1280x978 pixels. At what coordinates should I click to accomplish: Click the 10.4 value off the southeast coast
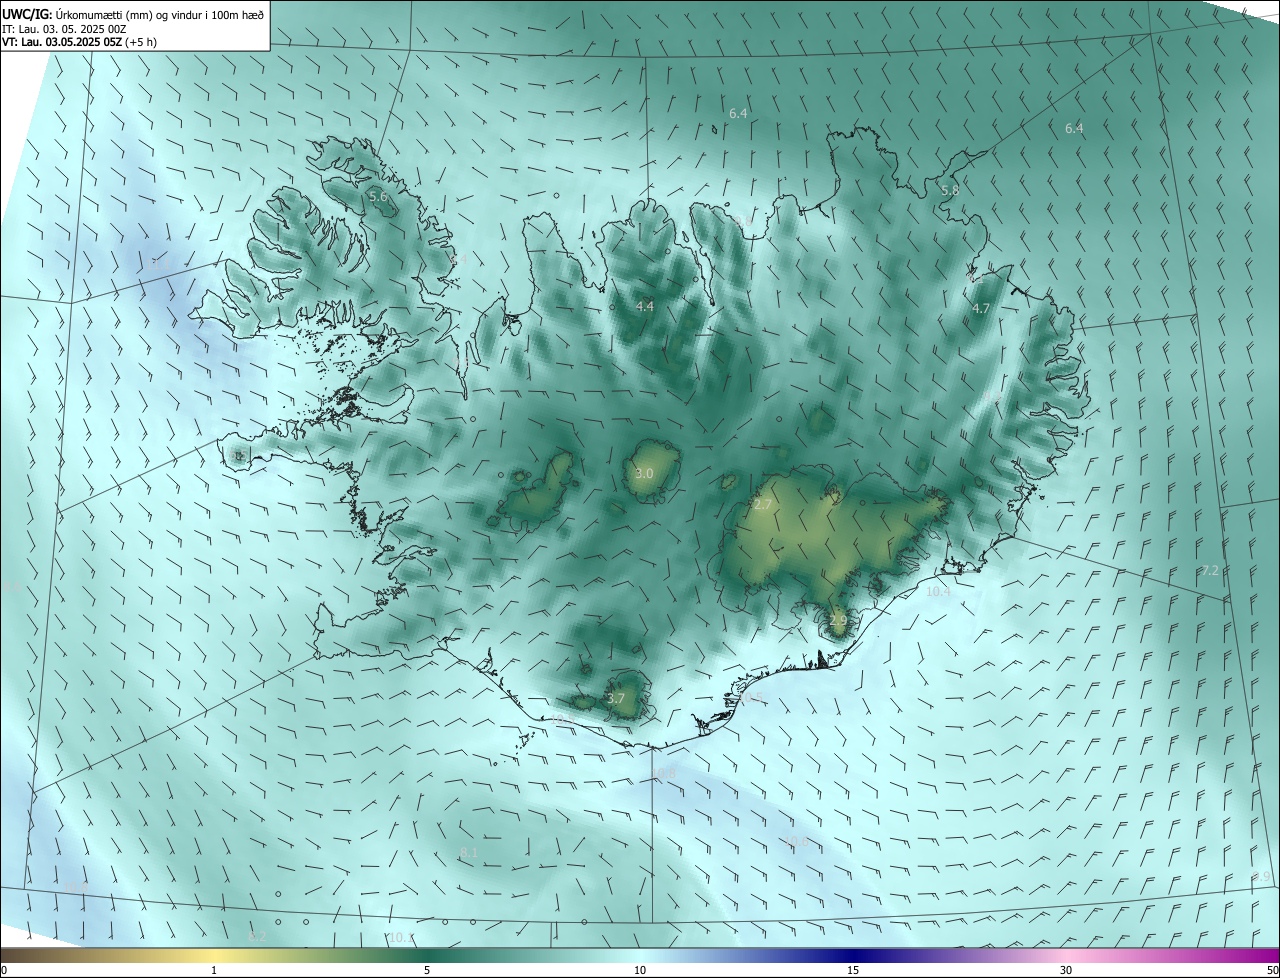(938, 591)
